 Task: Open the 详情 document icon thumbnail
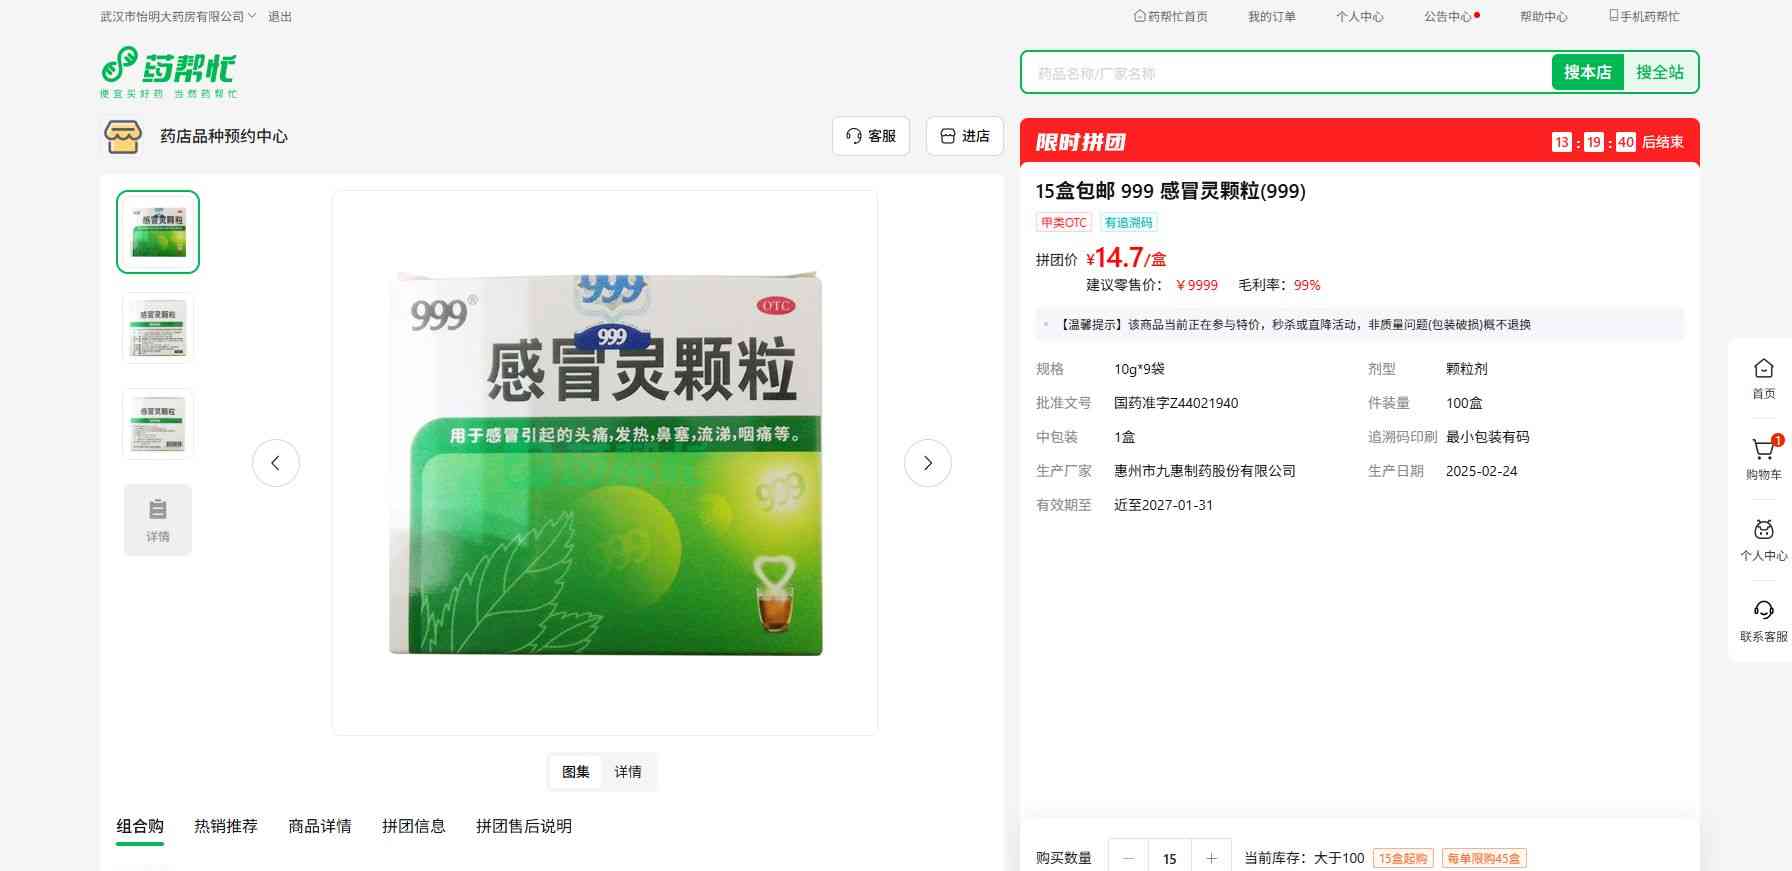click(x=158, y=520)
